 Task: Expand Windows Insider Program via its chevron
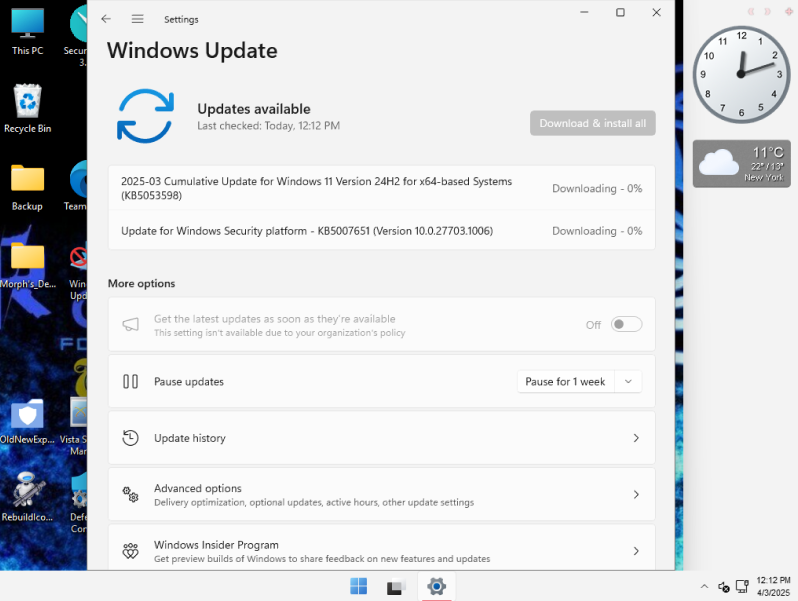tap(636, 551)
